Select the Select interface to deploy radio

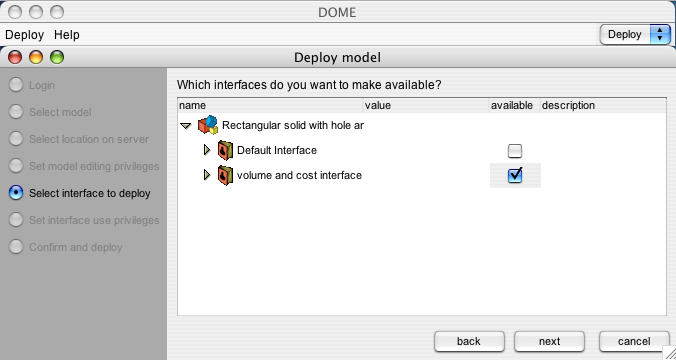click(16, 193)
